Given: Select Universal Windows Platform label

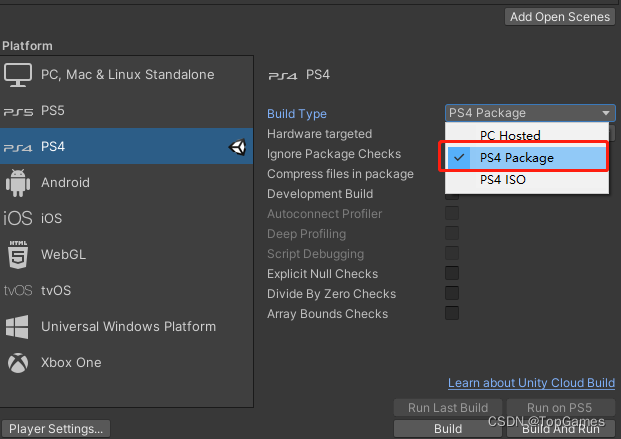Looking at the screenshot, I should click(129, 326).
